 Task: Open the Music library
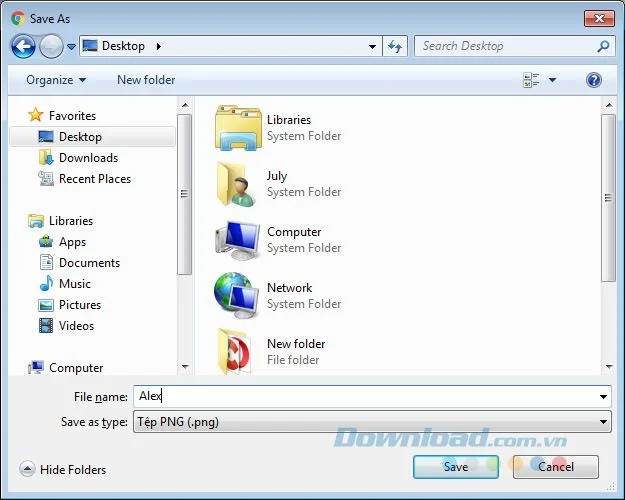[x=75, y=284]
